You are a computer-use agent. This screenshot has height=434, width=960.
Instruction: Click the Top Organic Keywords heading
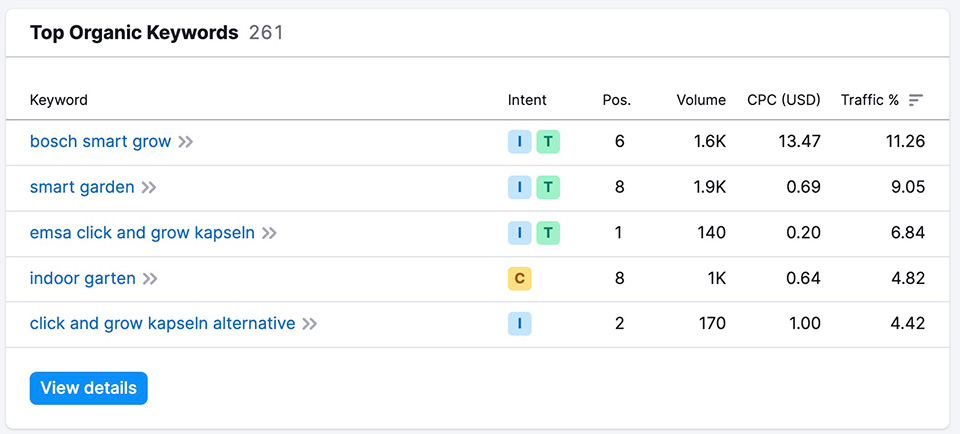coord(134,32)
